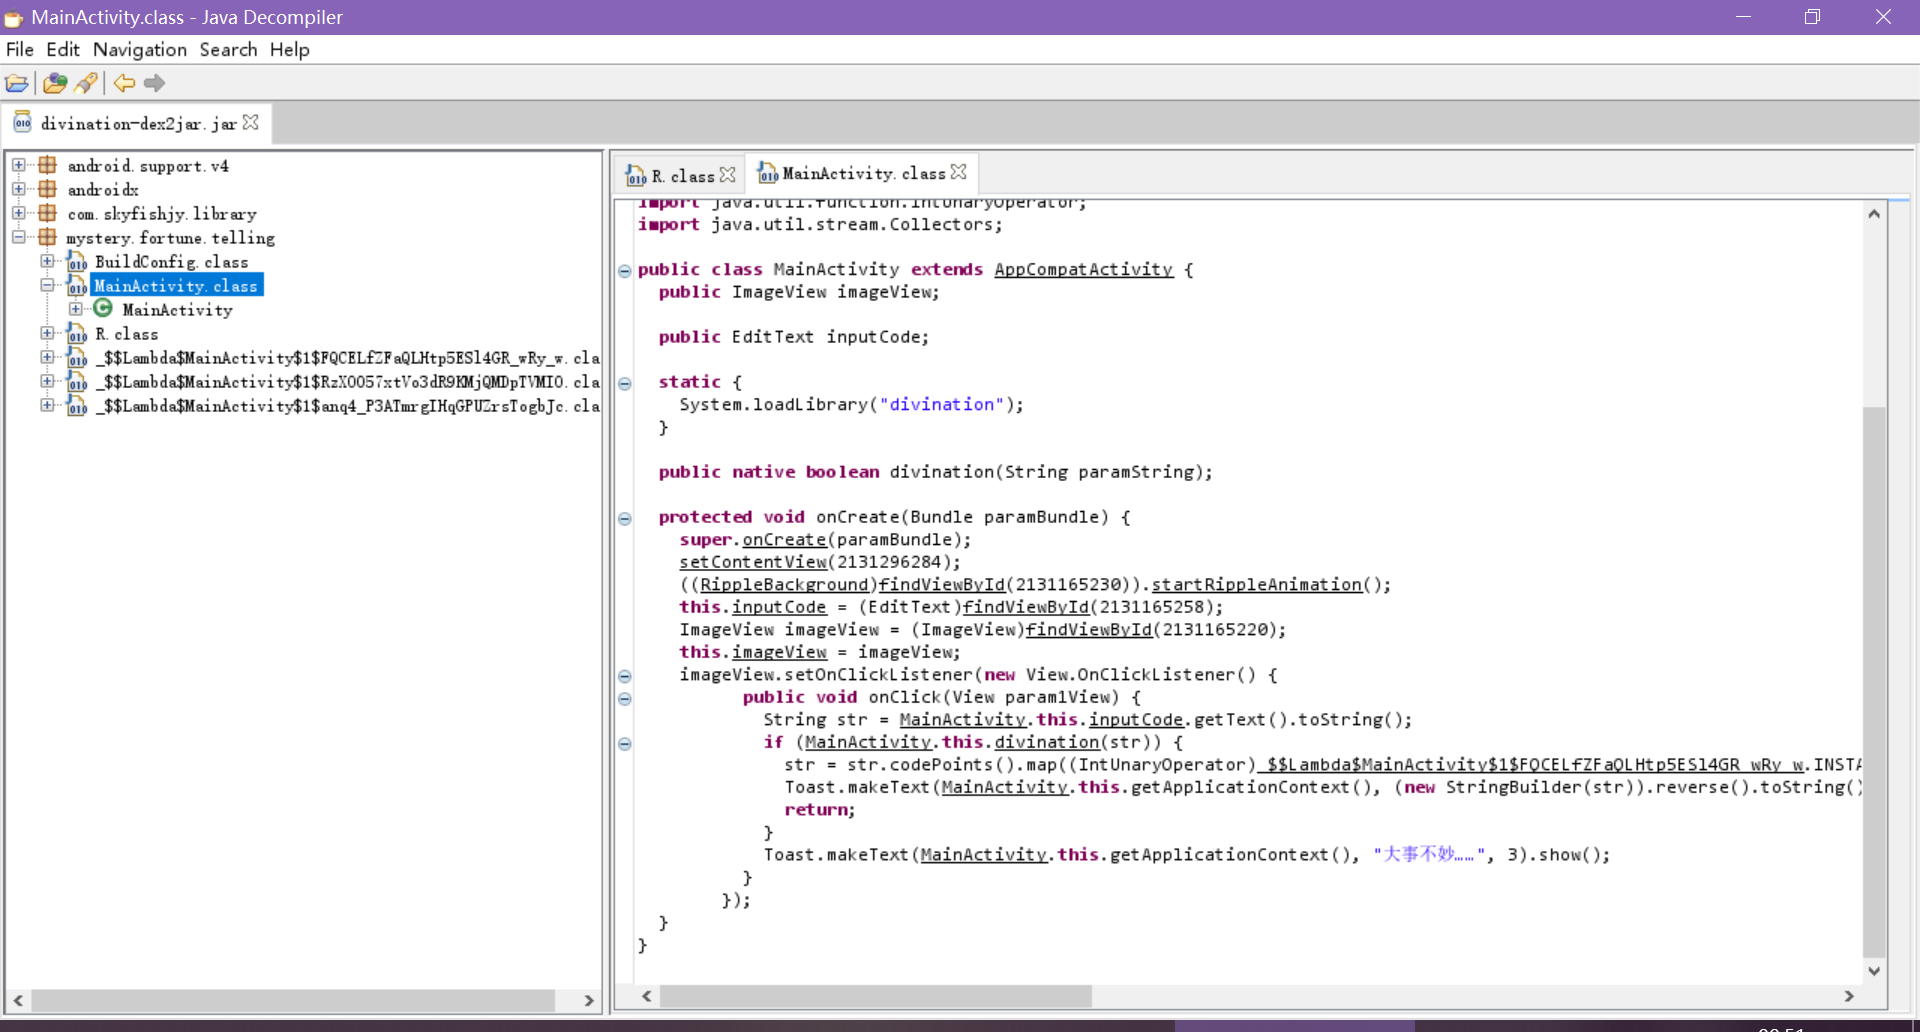Fold the if divination block

[625, 743]
